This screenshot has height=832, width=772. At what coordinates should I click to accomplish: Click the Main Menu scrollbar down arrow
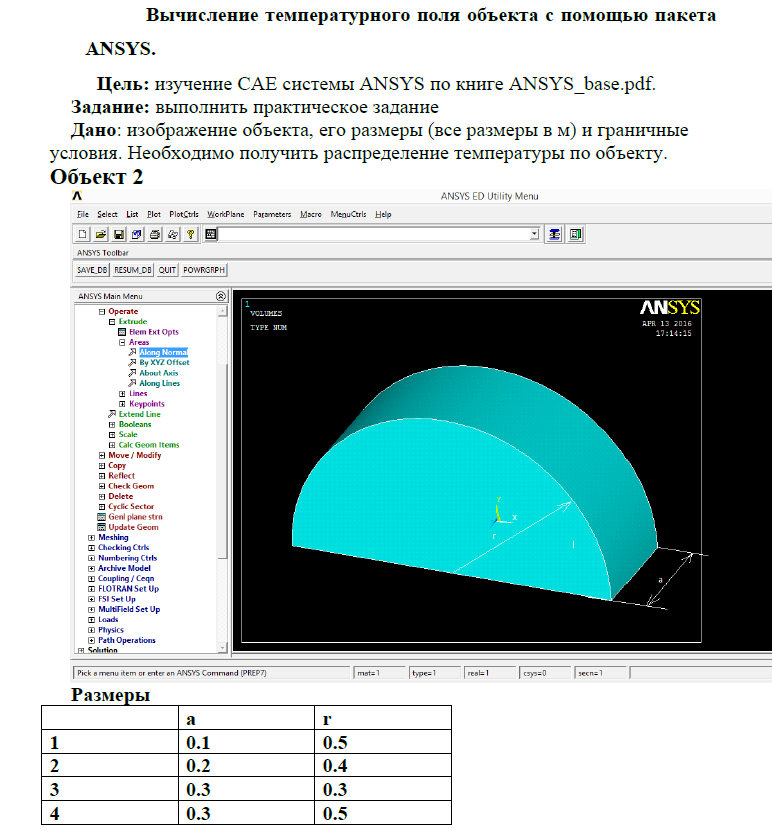click(223, 648)
